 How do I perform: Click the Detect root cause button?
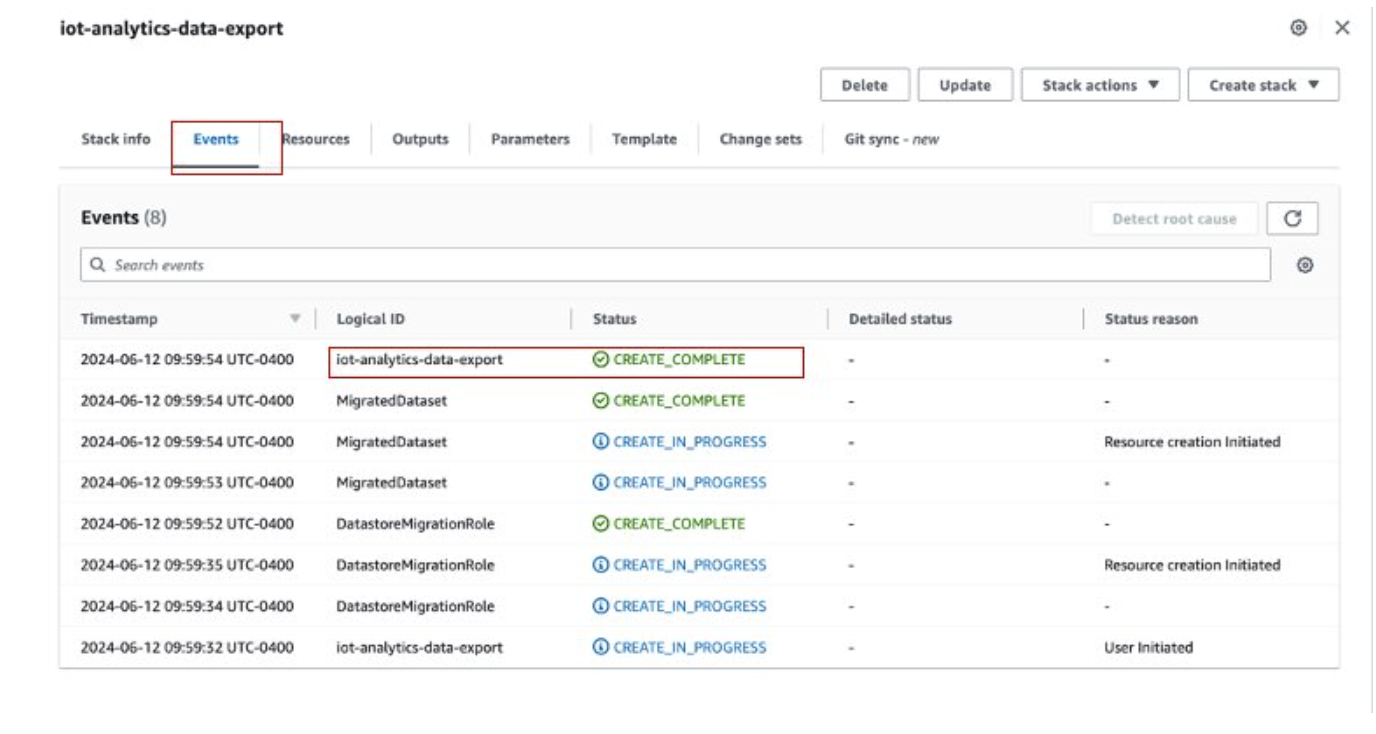tap(1174, 218)
